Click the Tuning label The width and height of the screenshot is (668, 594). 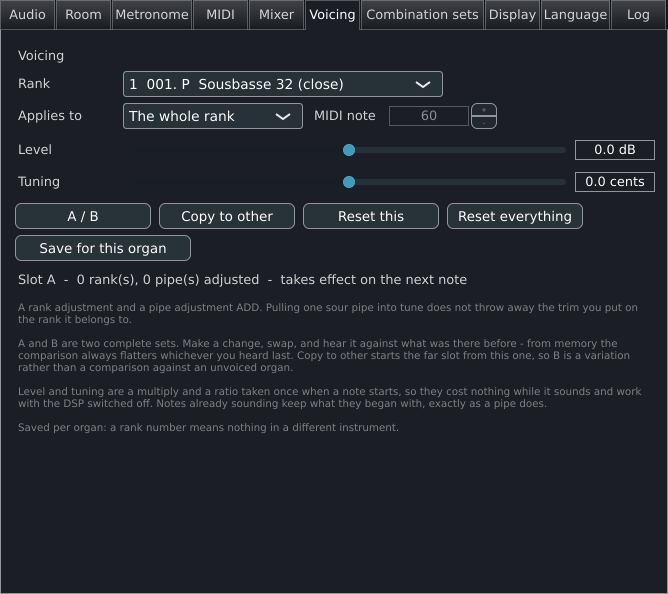coord(39,182)
